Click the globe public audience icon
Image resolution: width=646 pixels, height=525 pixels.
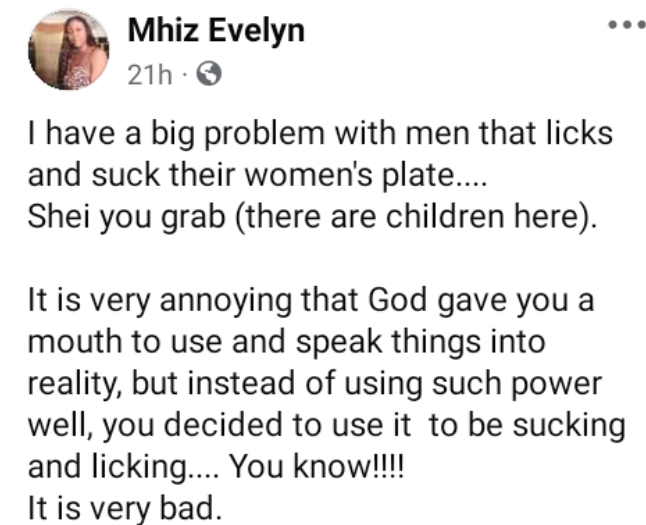point(209,73)
